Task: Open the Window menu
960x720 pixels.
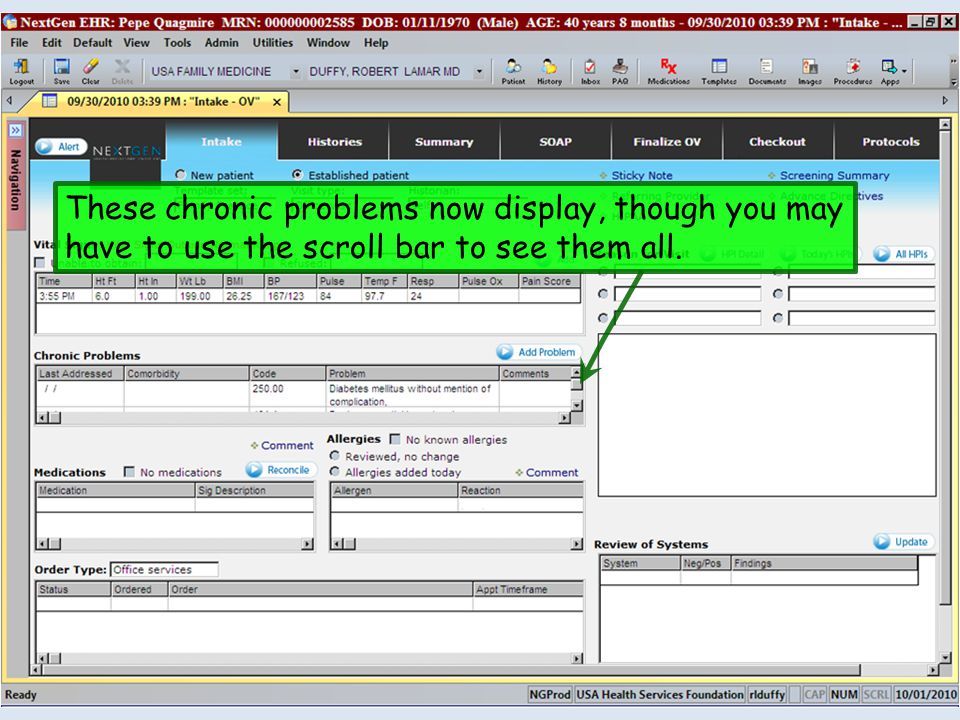Action: click(x=328, y=42)
